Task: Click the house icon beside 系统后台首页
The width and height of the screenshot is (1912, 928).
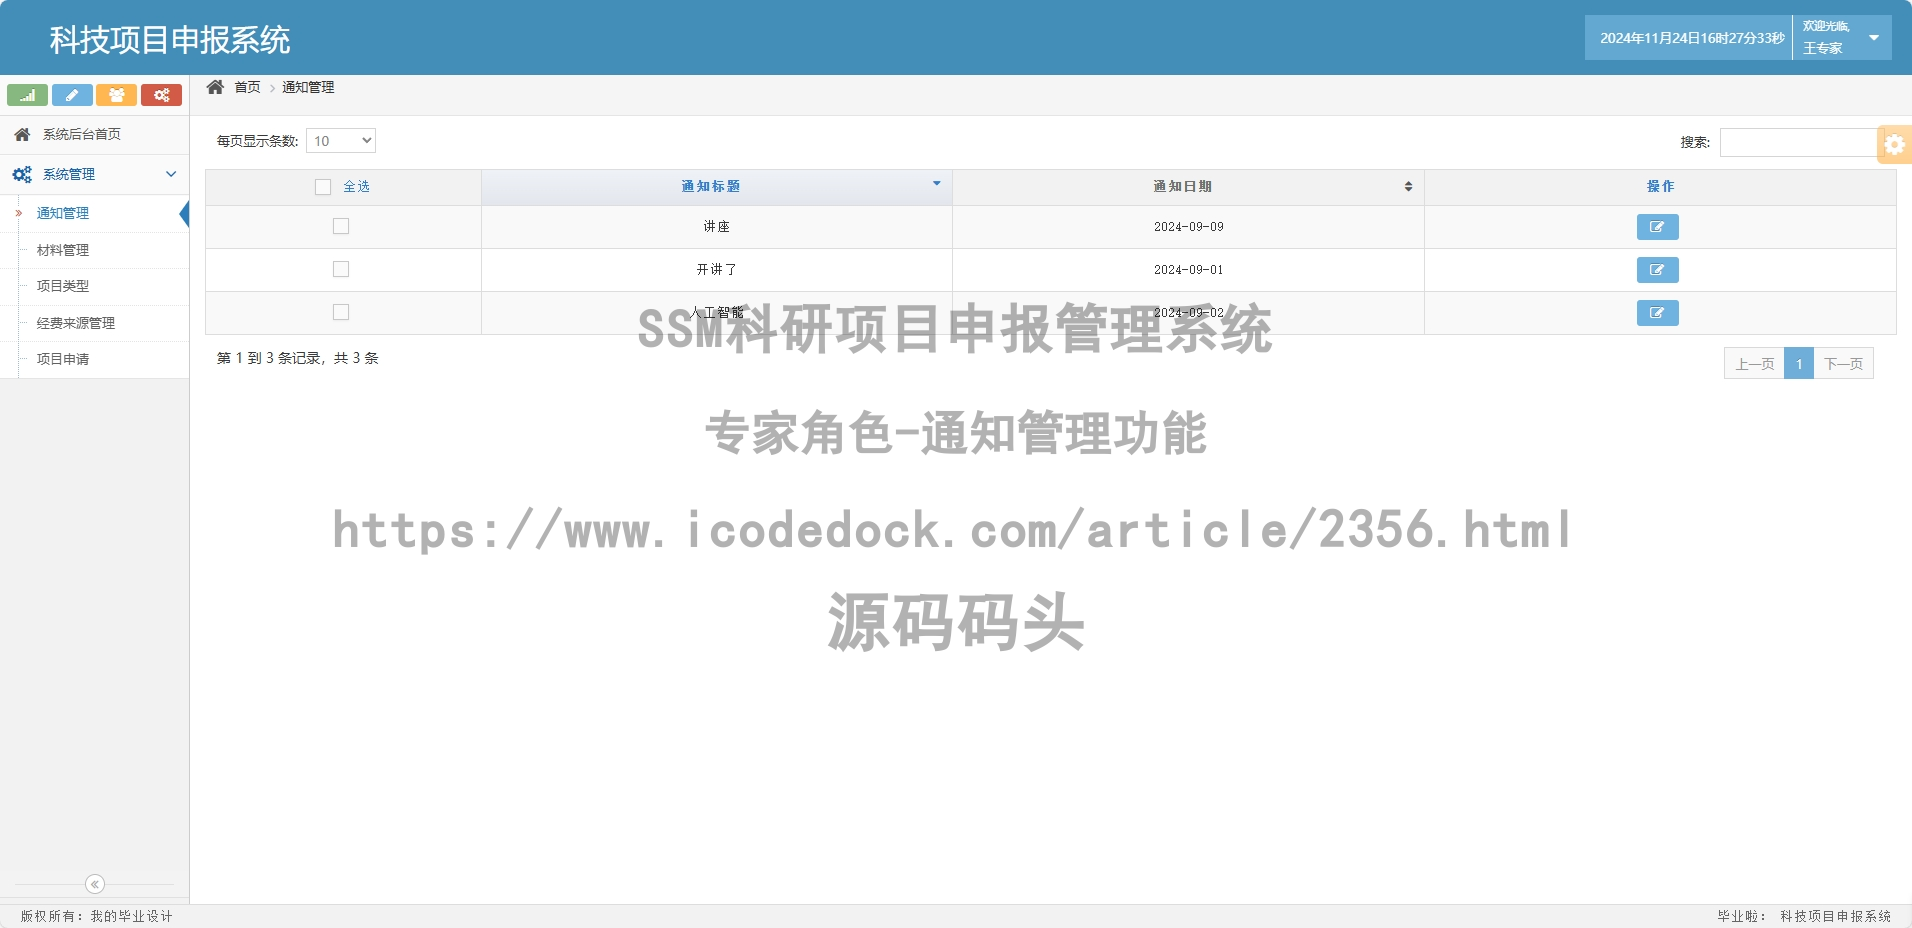Action: [x=22, y=134]
